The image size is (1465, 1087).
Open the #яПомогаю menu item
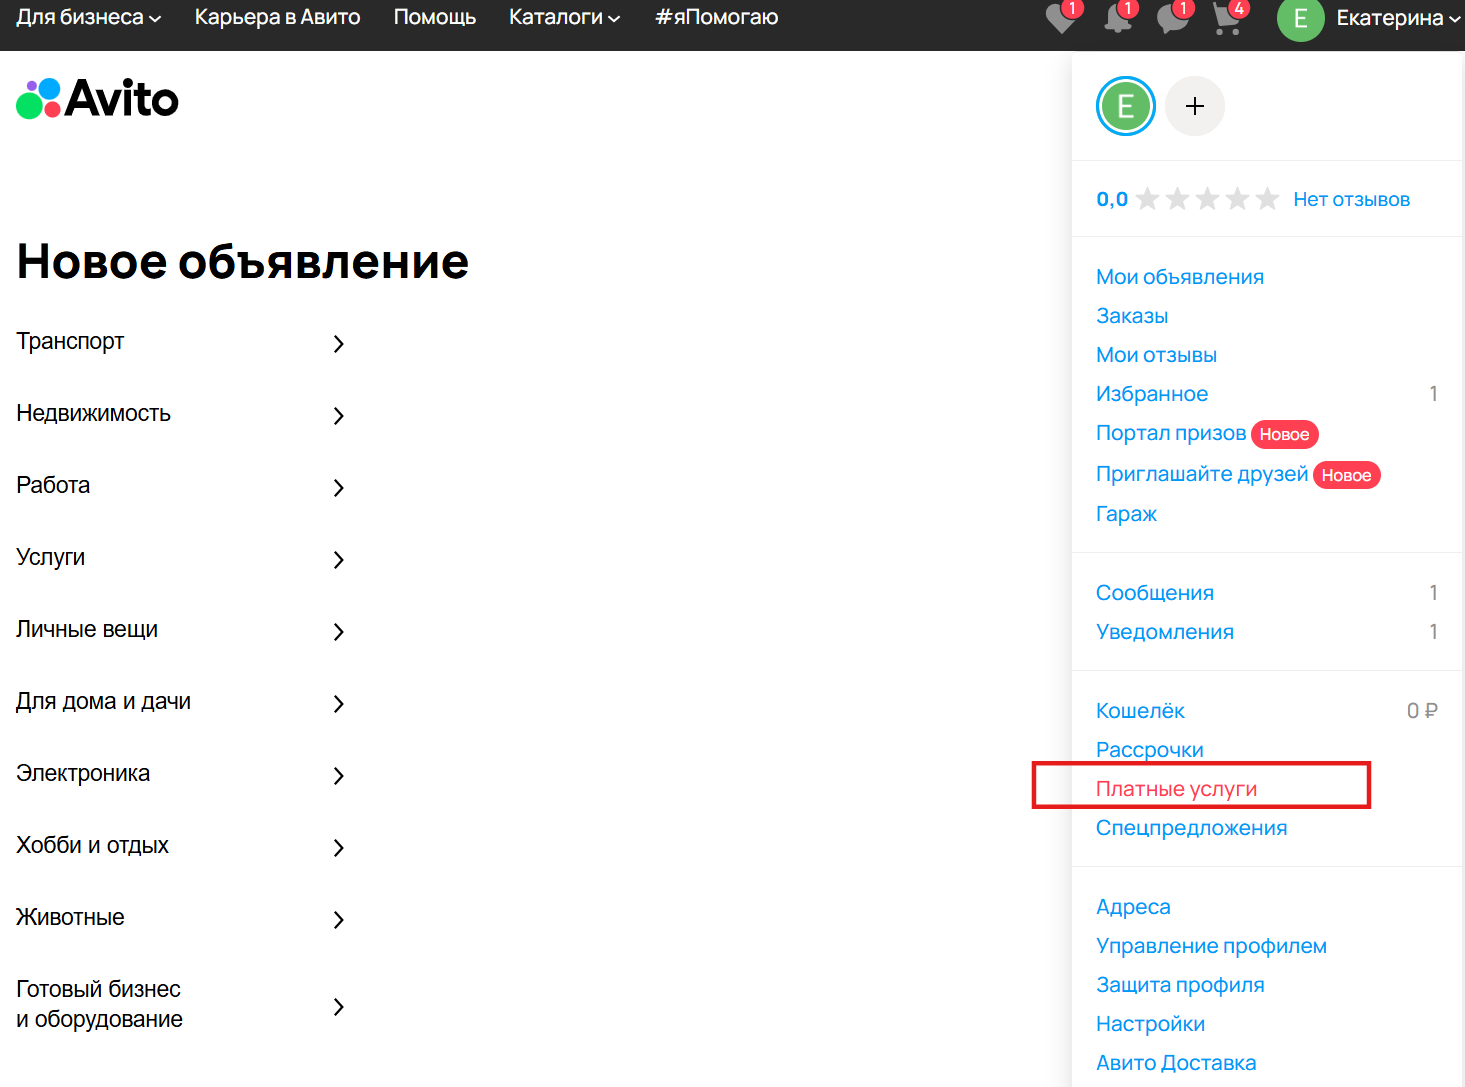pyautogui.click(x=716, y=17)
